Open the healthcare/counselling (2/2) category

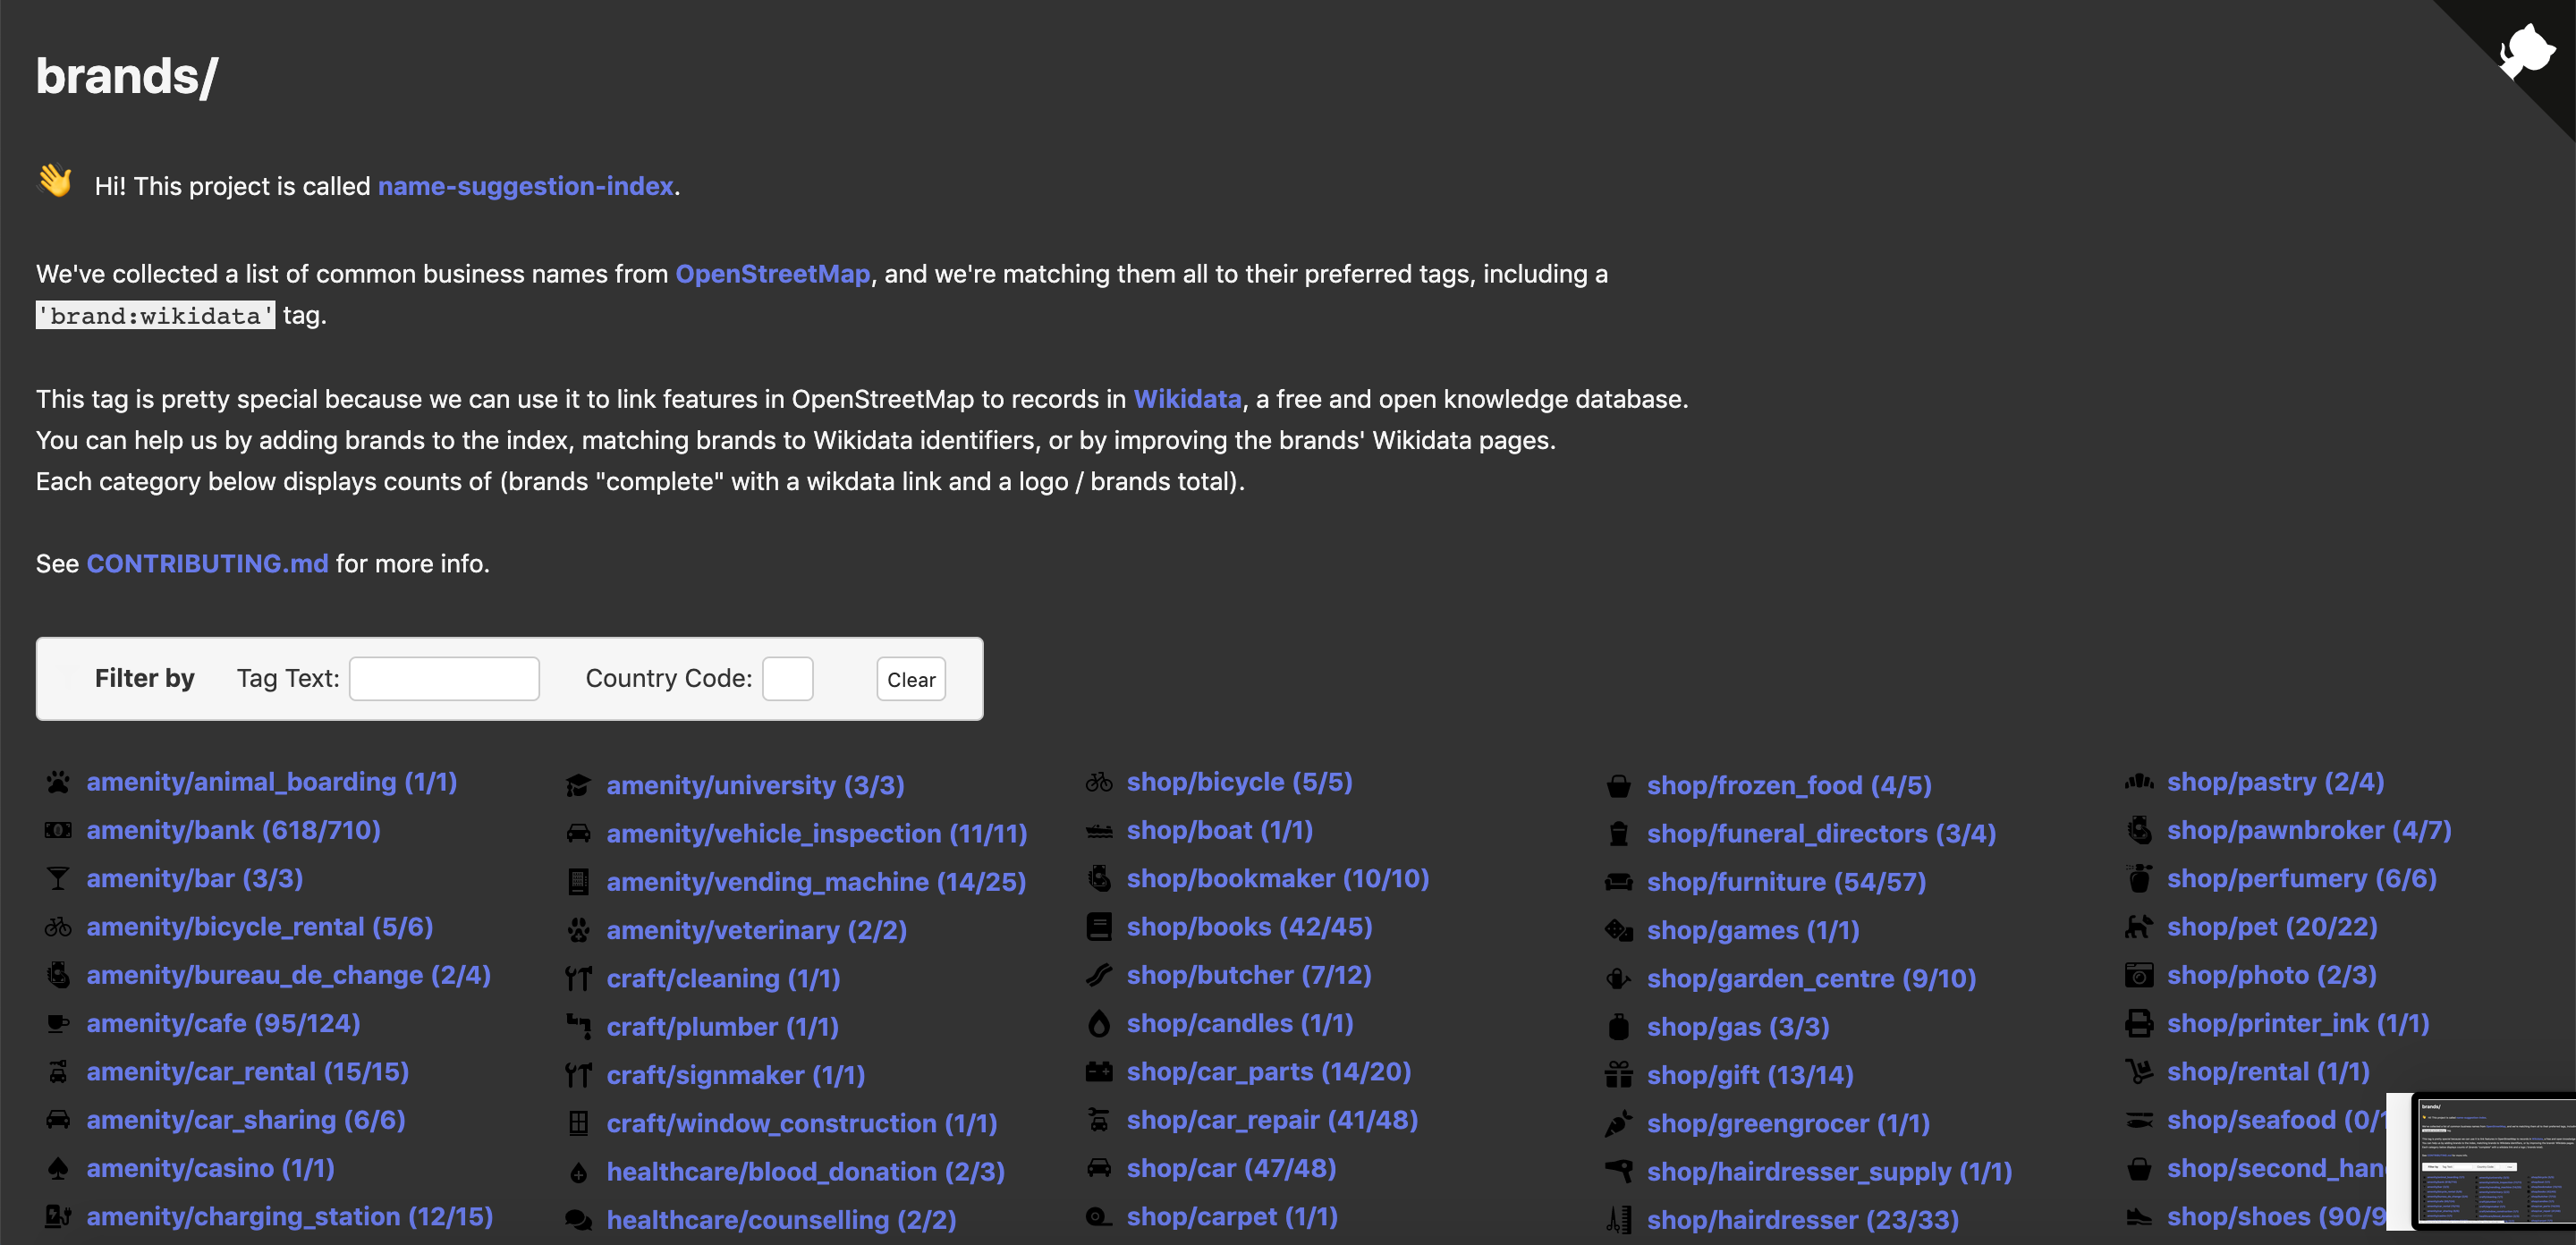[x=782, y=1221]
